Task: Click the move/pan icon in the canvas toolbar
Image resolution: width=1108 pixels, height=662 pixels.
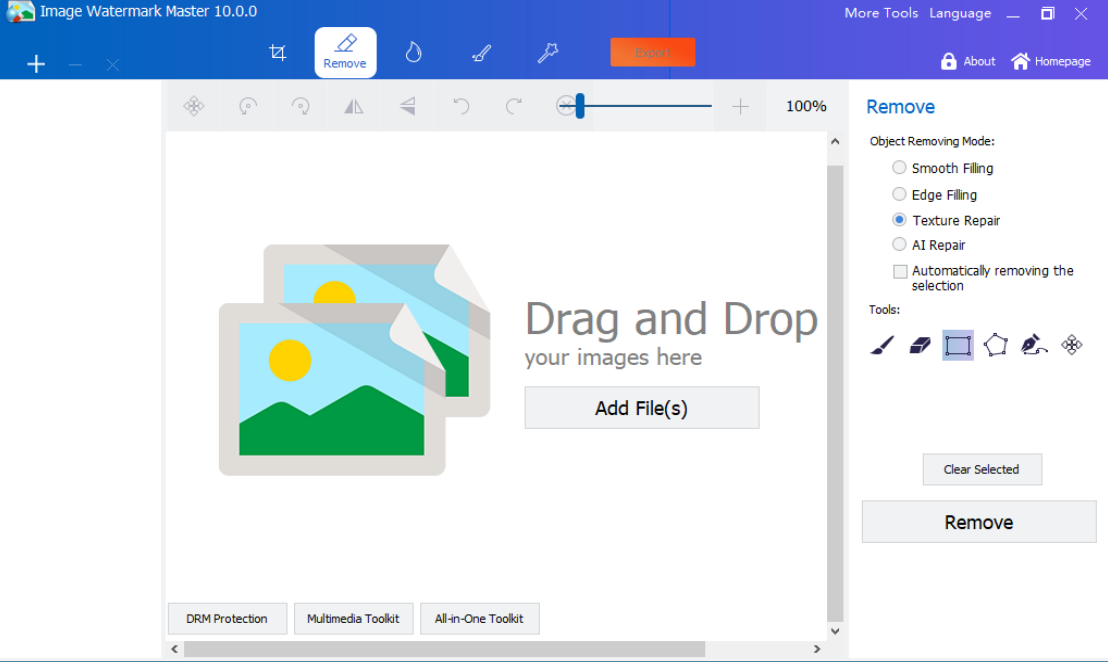Action: (194, 106)
